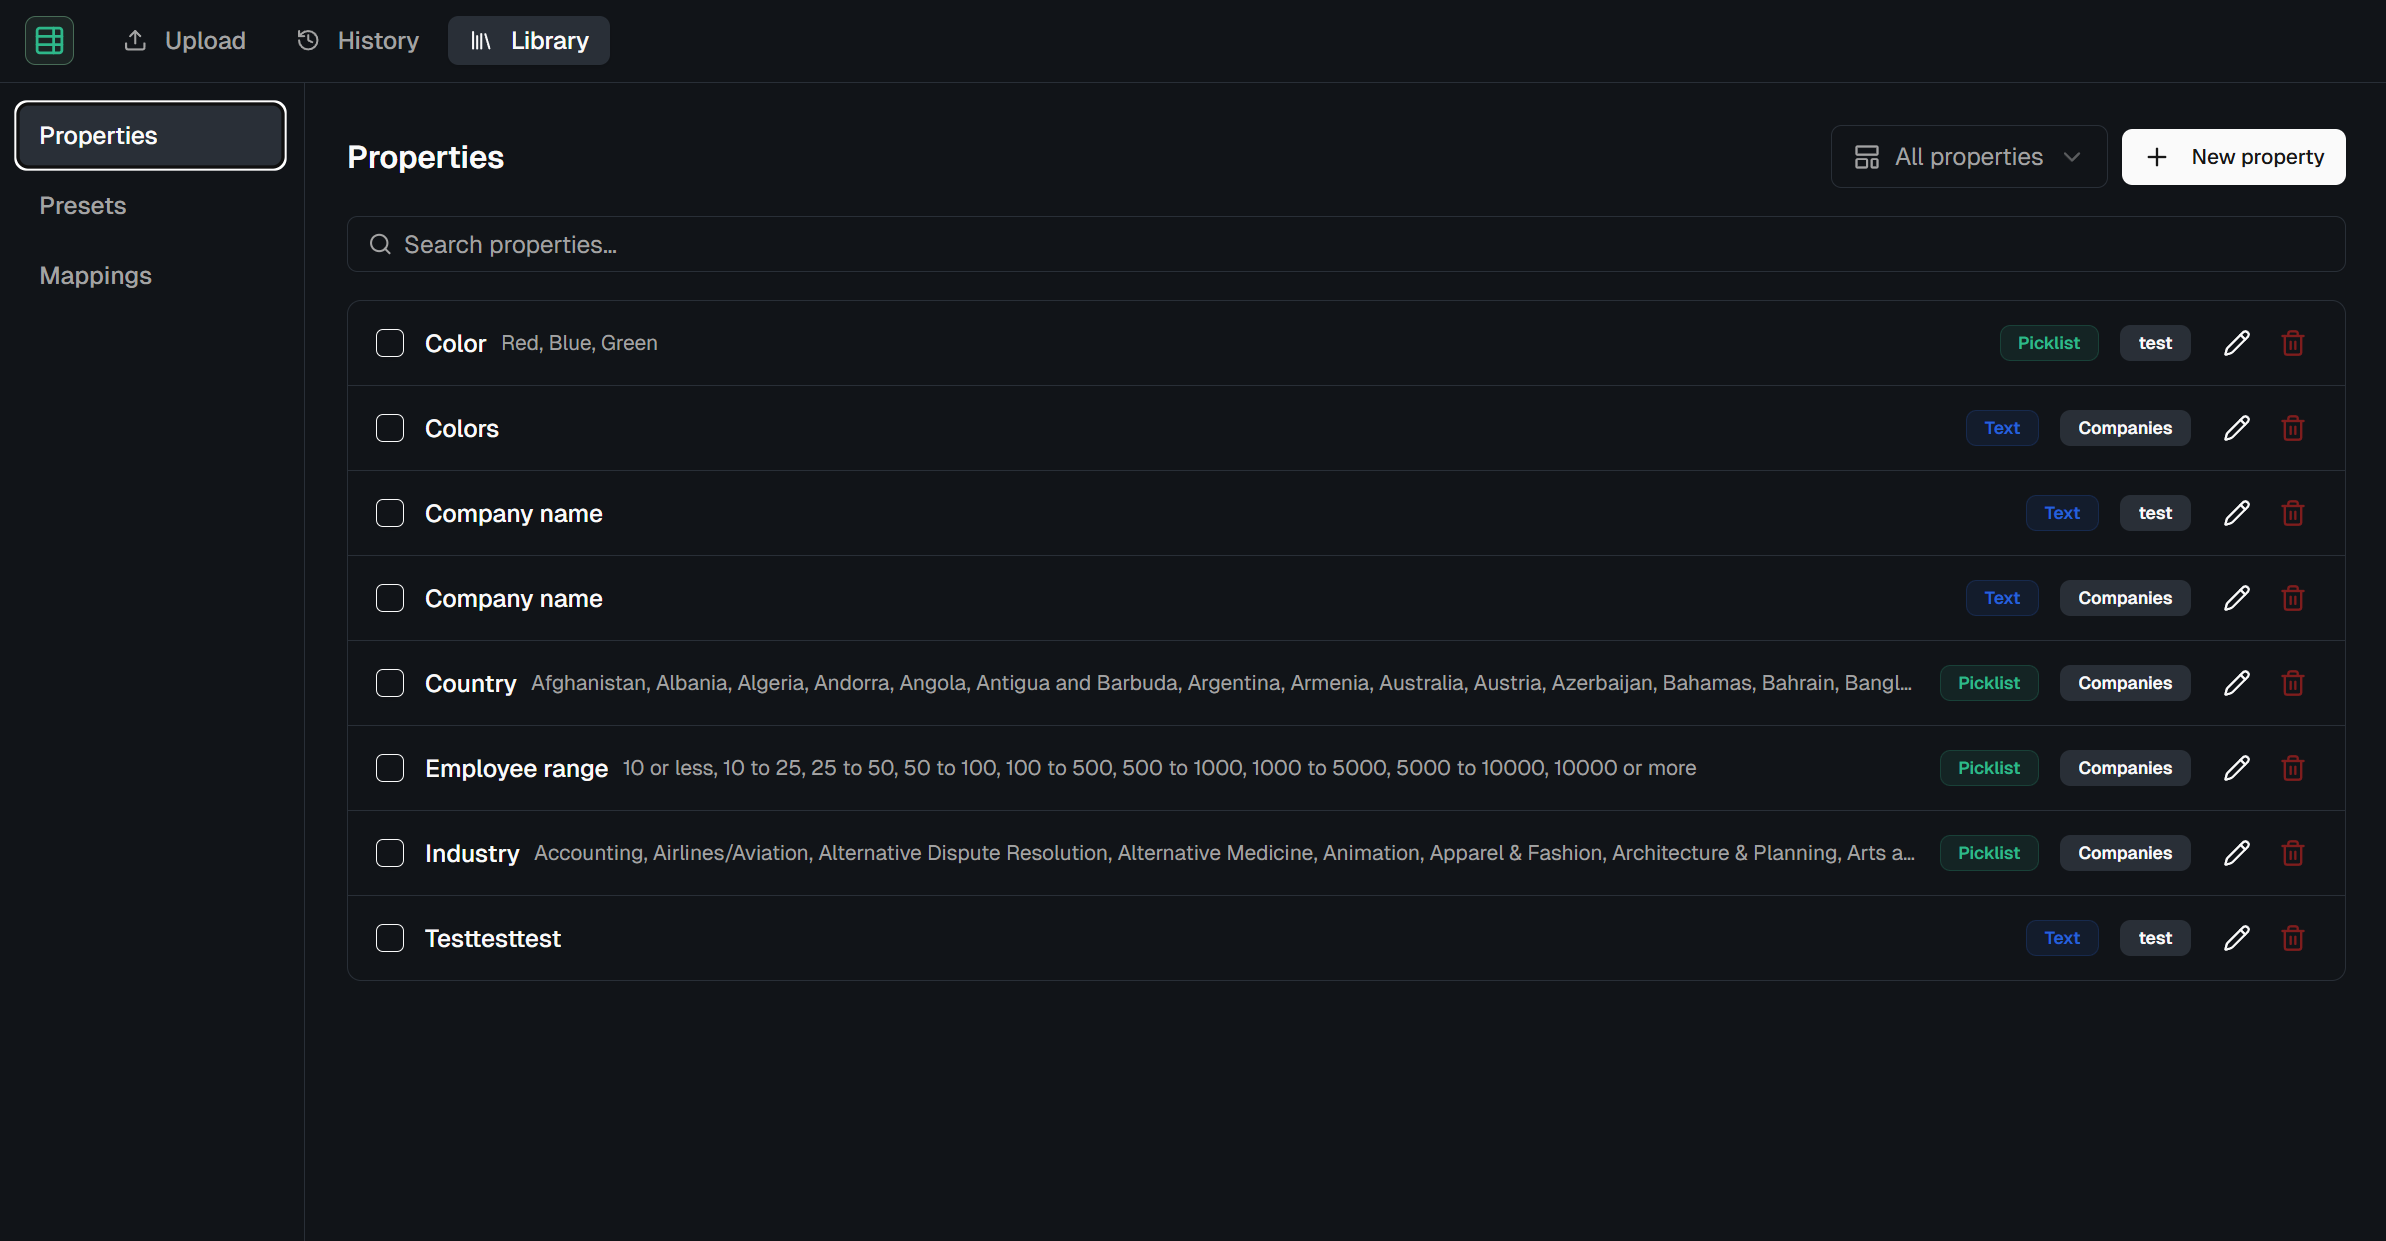Viewport: 2386px width, 1241px height.
Task: Open the All properties filter dropdown
Action: (x=1968, y=157)
